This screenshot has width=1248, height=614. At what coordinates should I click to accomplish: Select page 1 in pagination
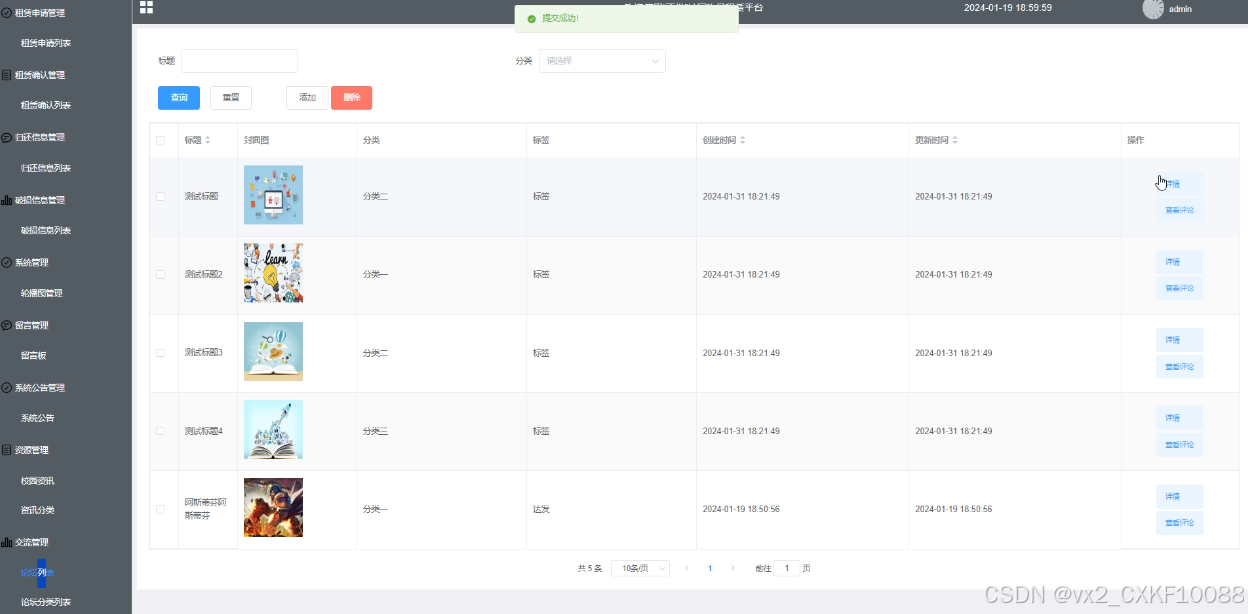point(710,568)
